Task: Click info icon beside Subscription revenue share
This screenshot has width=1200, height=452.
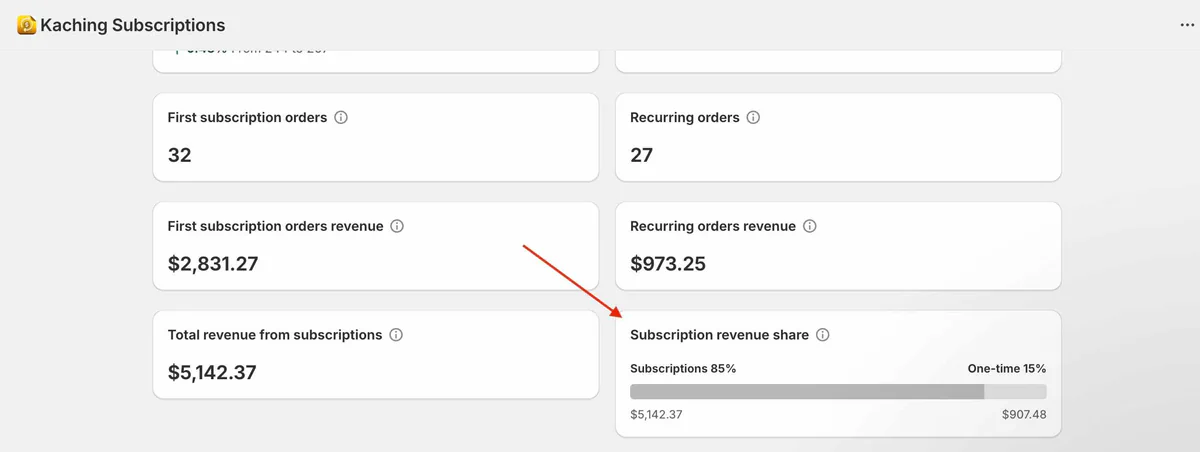Action: (x=823, y=335)
